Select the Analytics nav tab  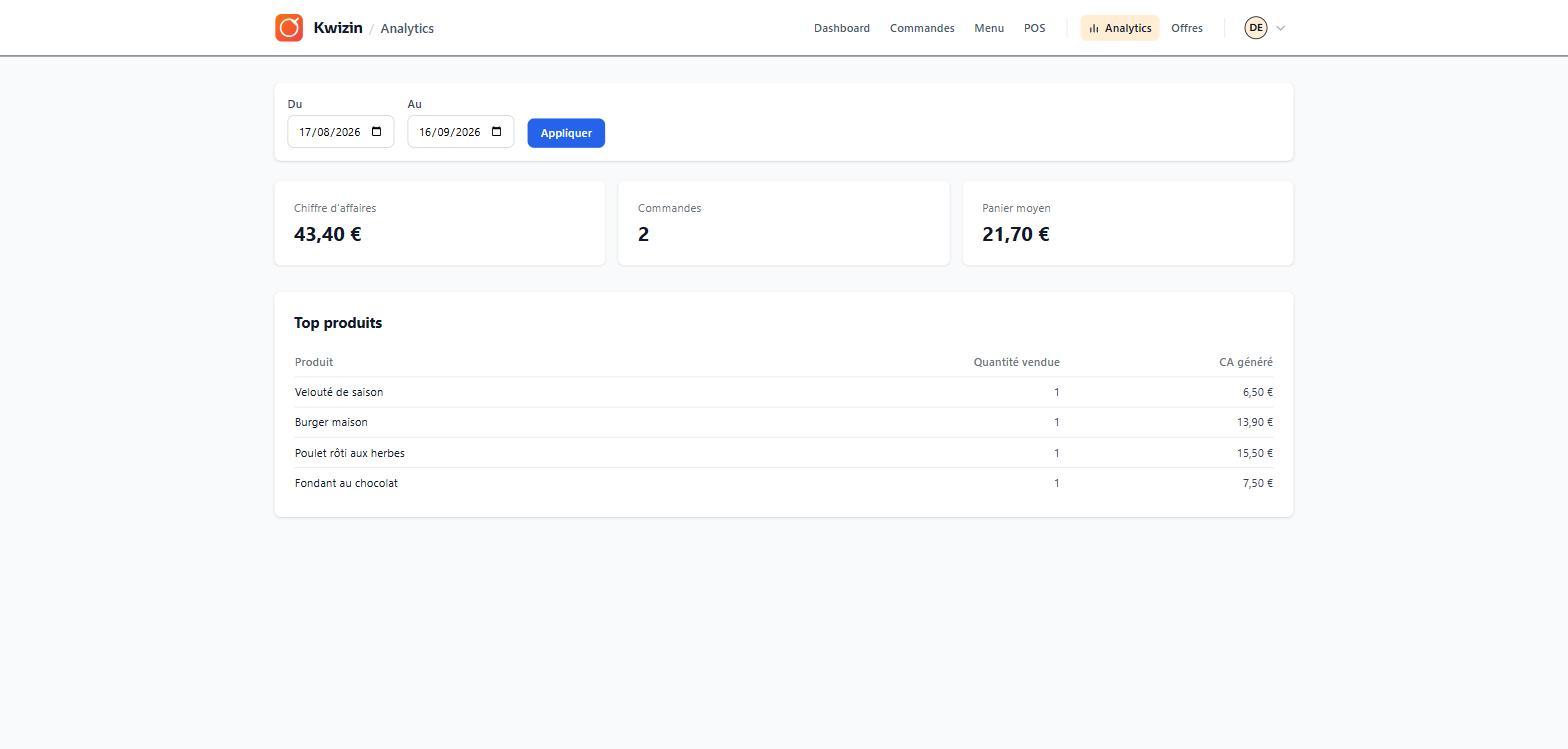coord(1120,28)
